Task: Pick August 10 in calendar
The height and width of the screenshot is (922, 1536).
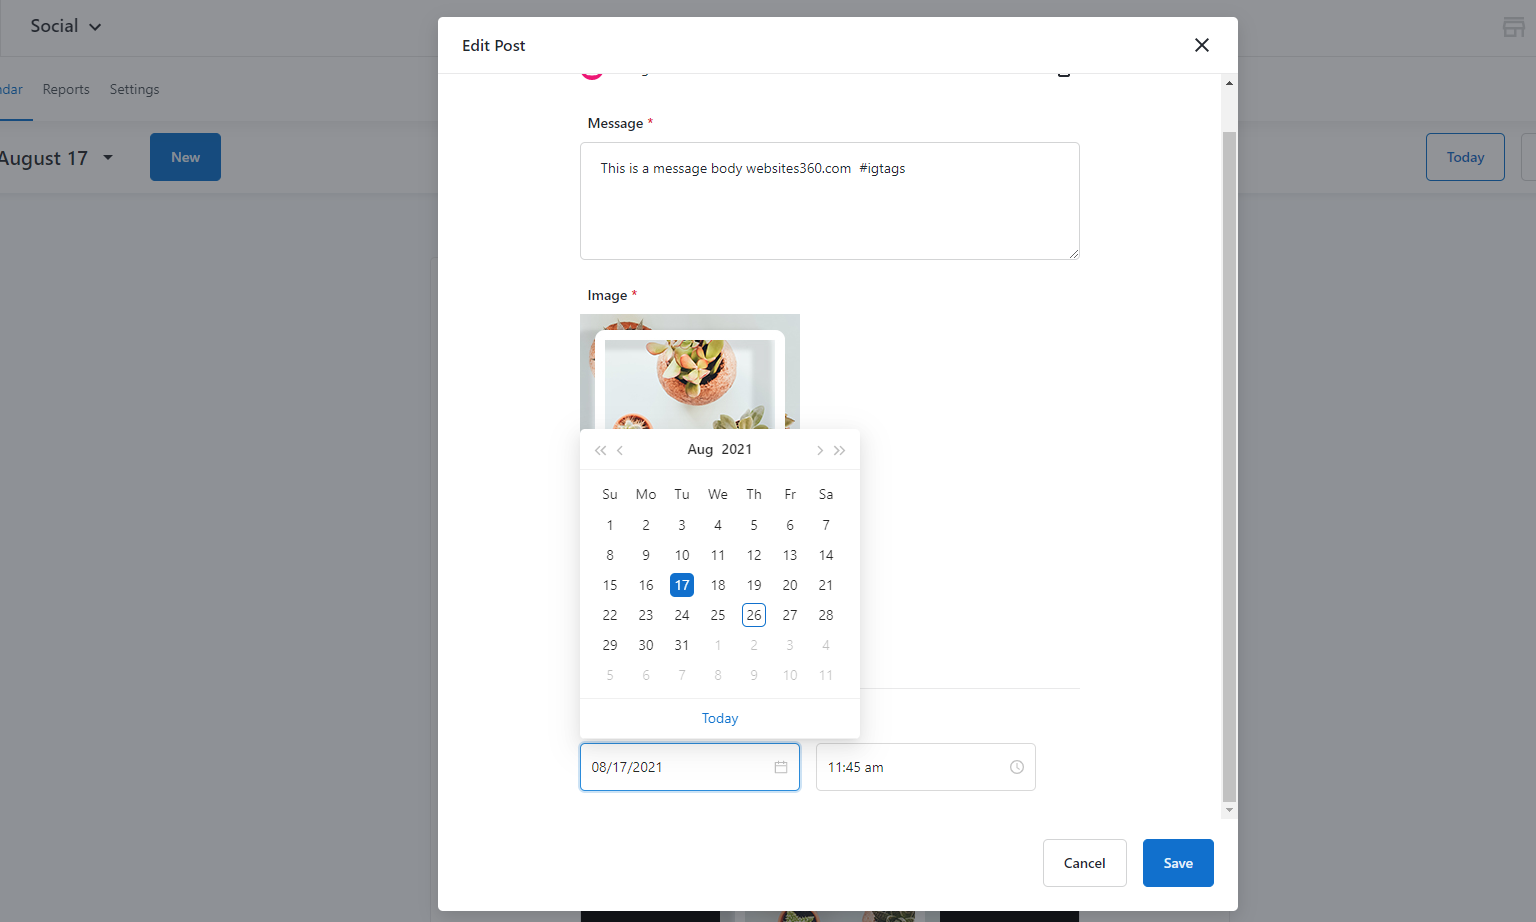Action: click(x=682, y=555)
